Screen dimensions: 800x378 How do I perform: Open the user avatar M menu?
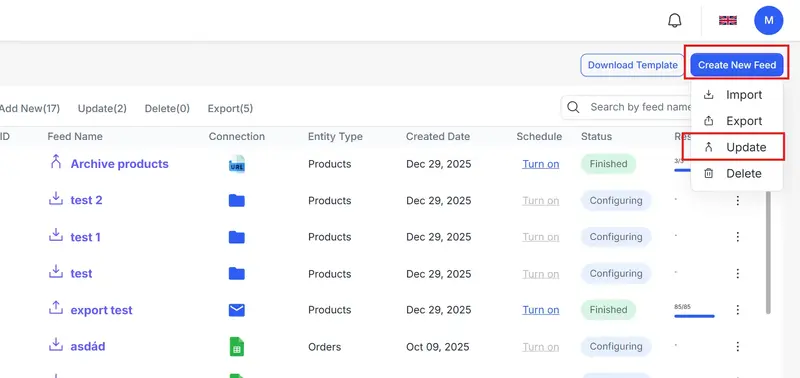pos(768,20)
